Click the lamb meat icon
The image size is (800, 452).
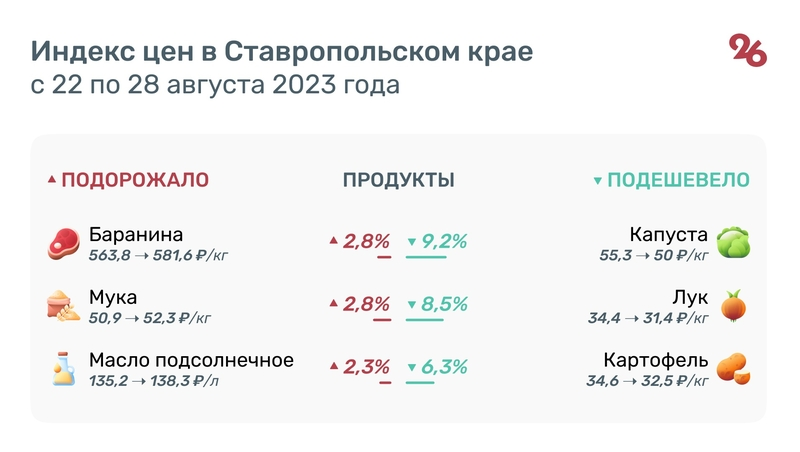pos(63,243)
